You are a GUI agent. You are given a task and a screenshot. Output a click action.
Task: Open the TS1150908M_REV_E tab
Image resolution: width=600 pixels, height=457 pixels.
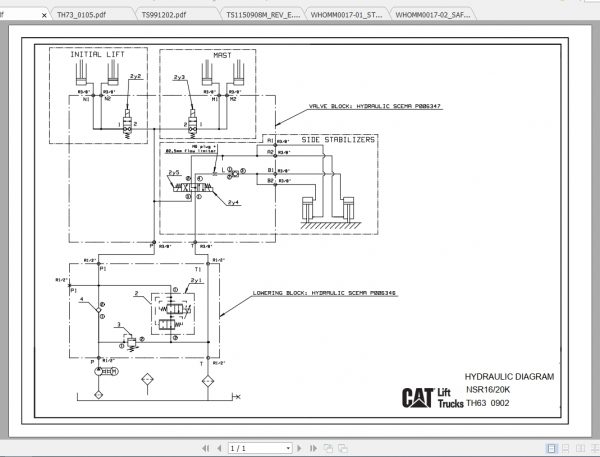point(263,15)
